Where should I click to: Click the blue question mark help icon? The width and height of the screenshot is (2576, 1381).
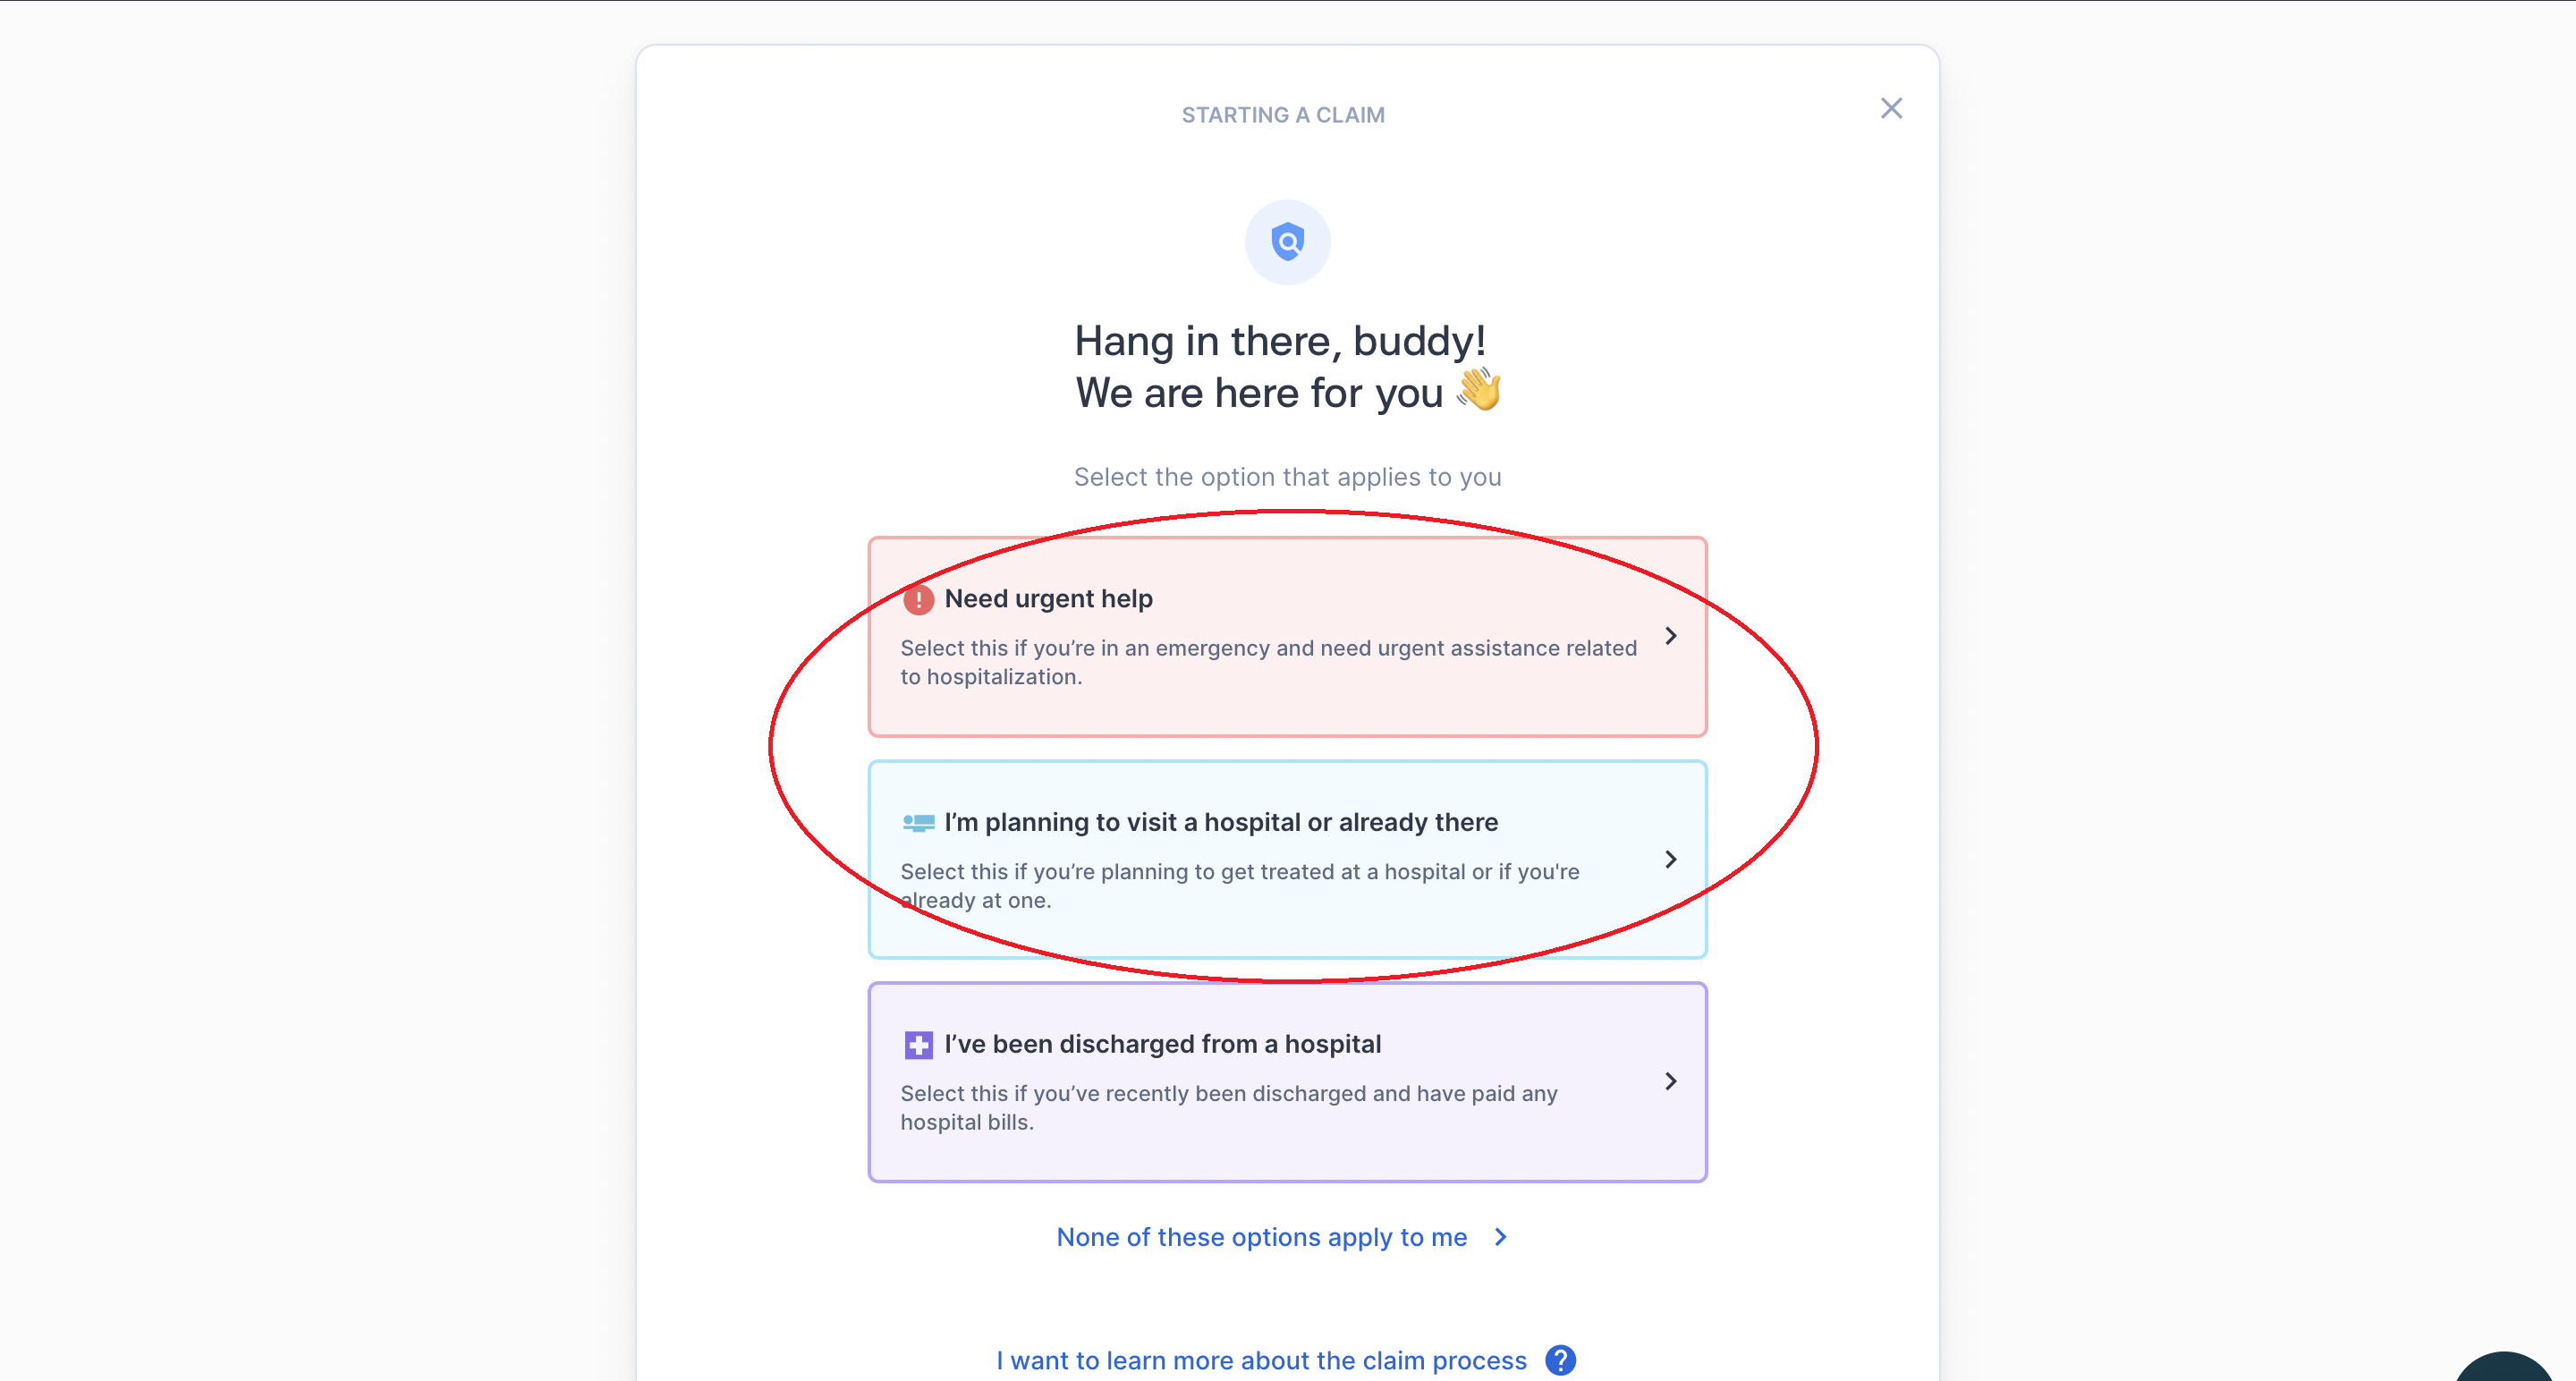(1560, 1360)
